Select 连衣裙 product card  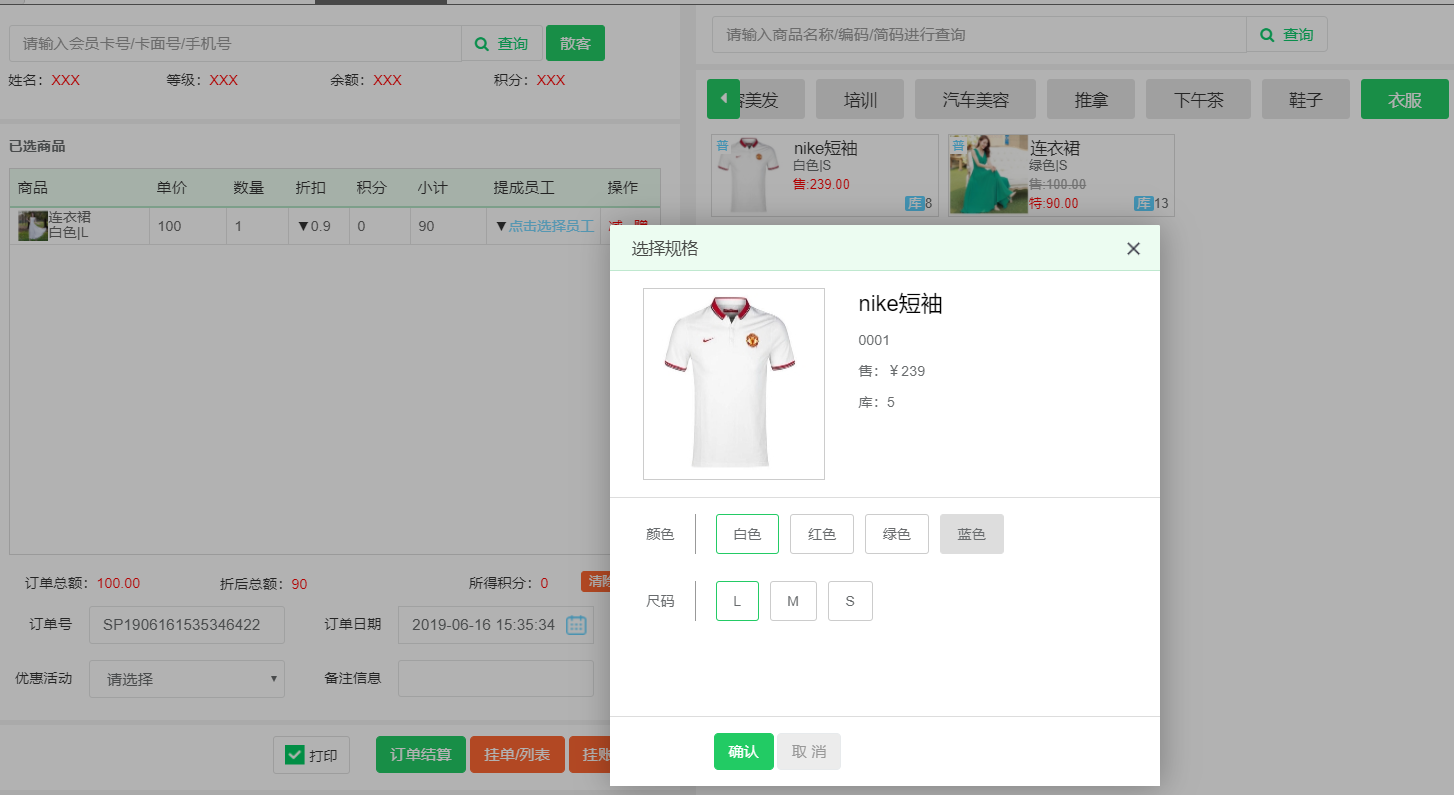[1061, 176]
